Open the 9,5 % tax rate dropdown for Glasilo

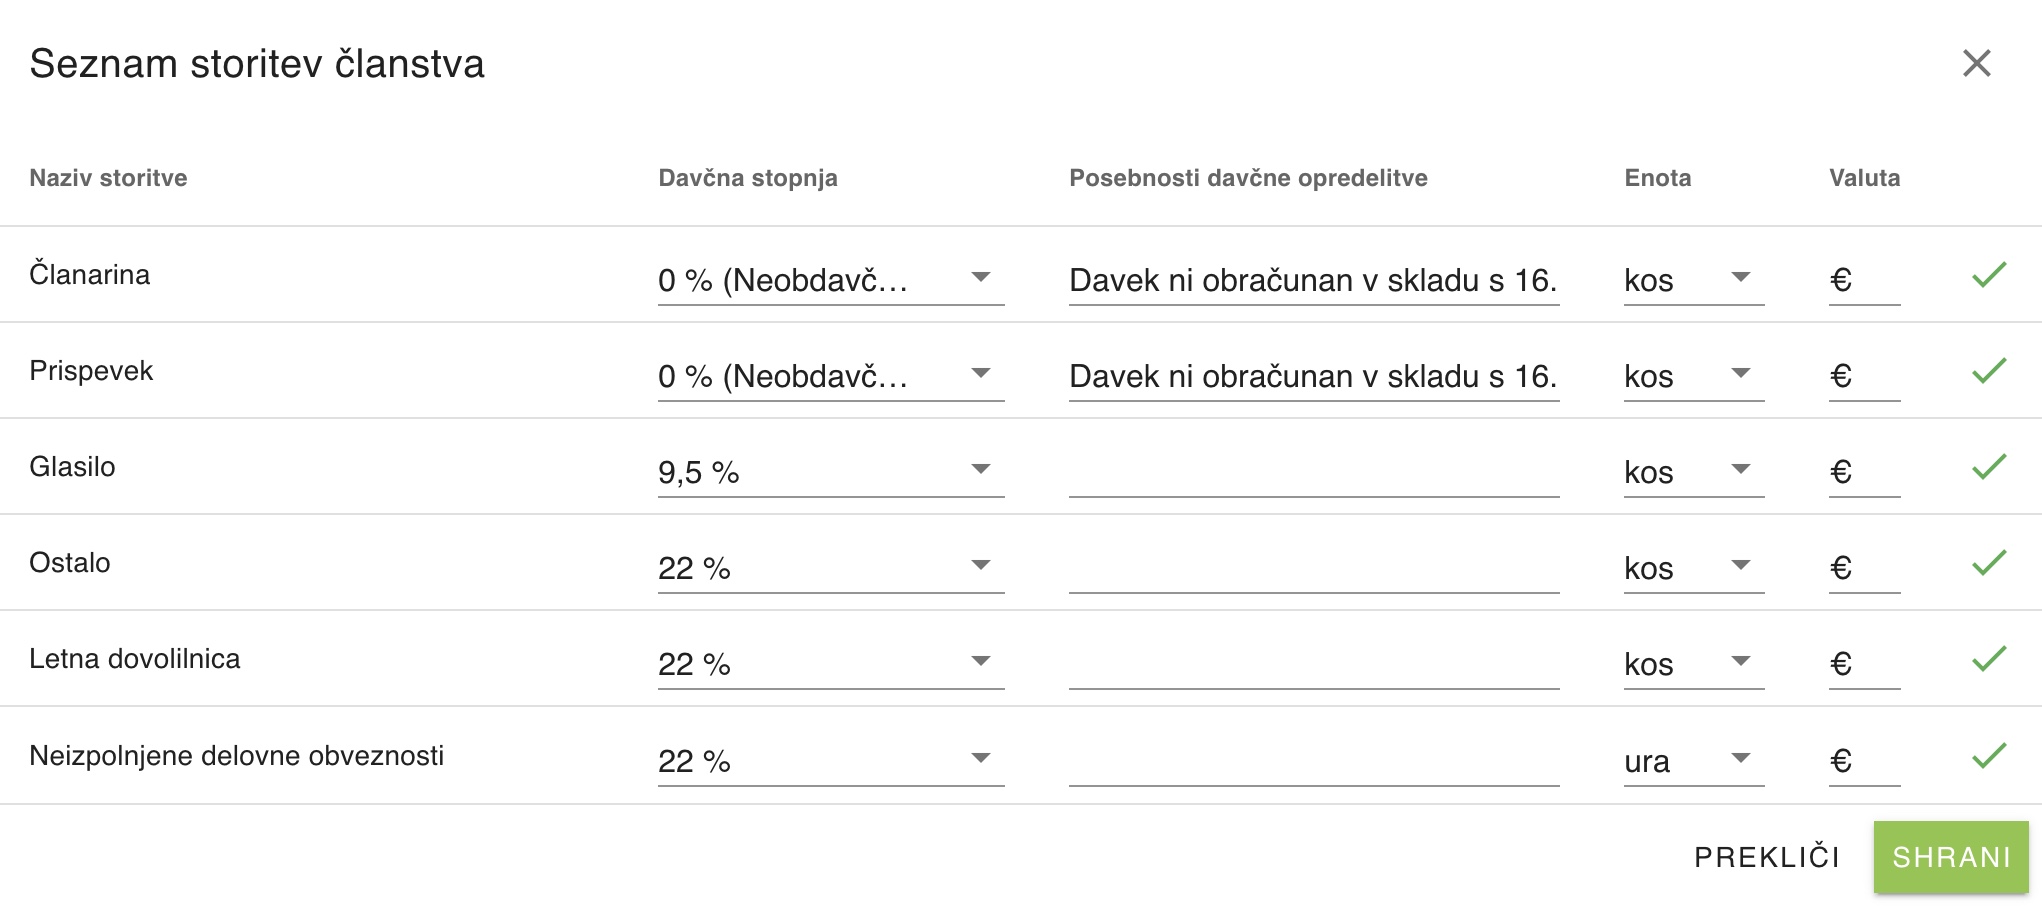pos(831,472)
